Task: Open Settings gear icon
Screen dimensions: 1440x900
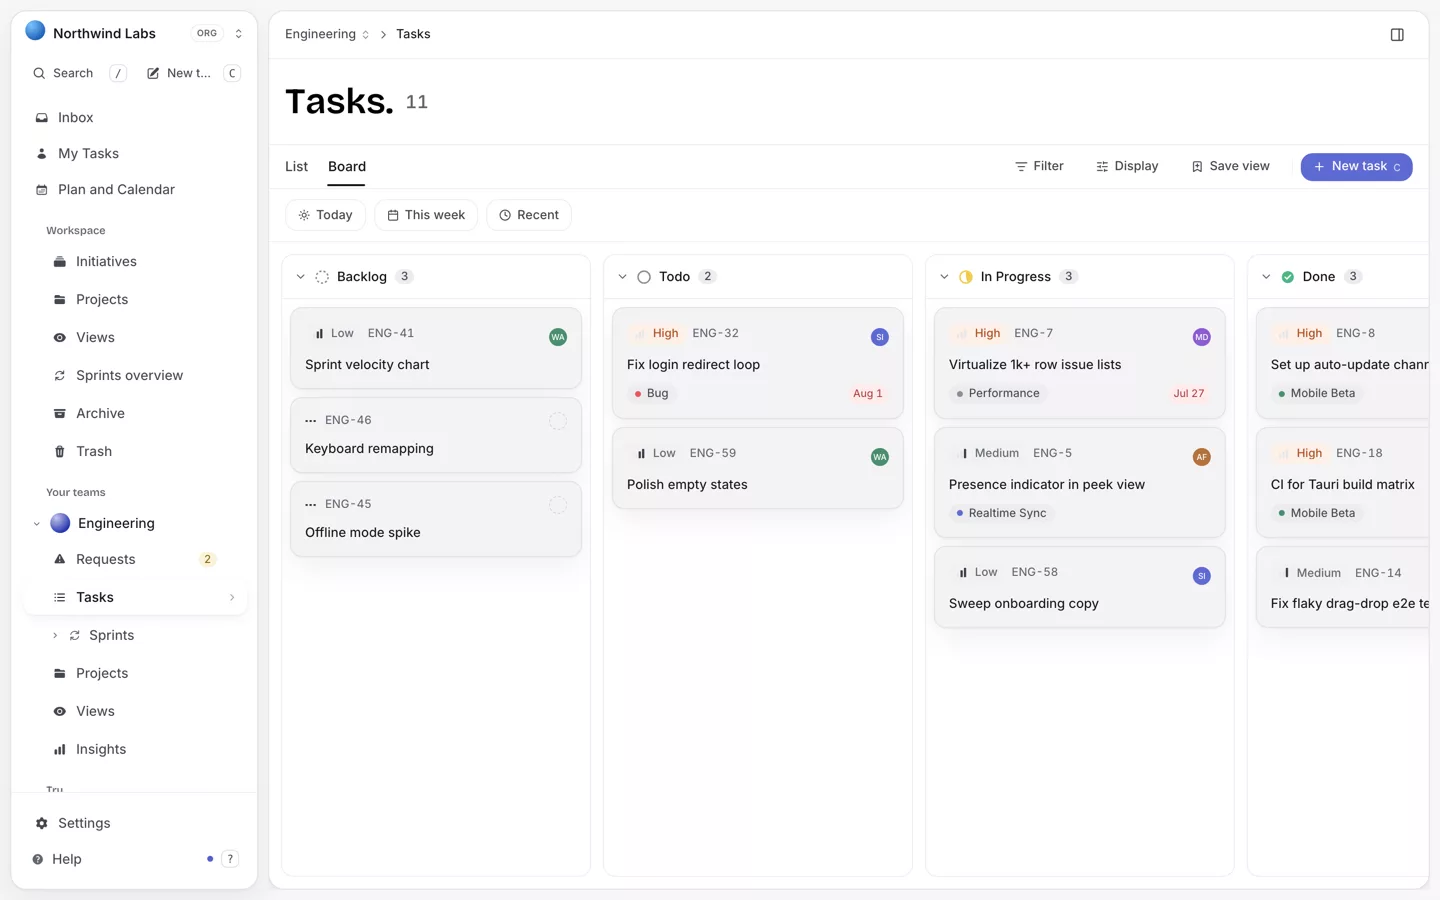Action: click(42, 824)
